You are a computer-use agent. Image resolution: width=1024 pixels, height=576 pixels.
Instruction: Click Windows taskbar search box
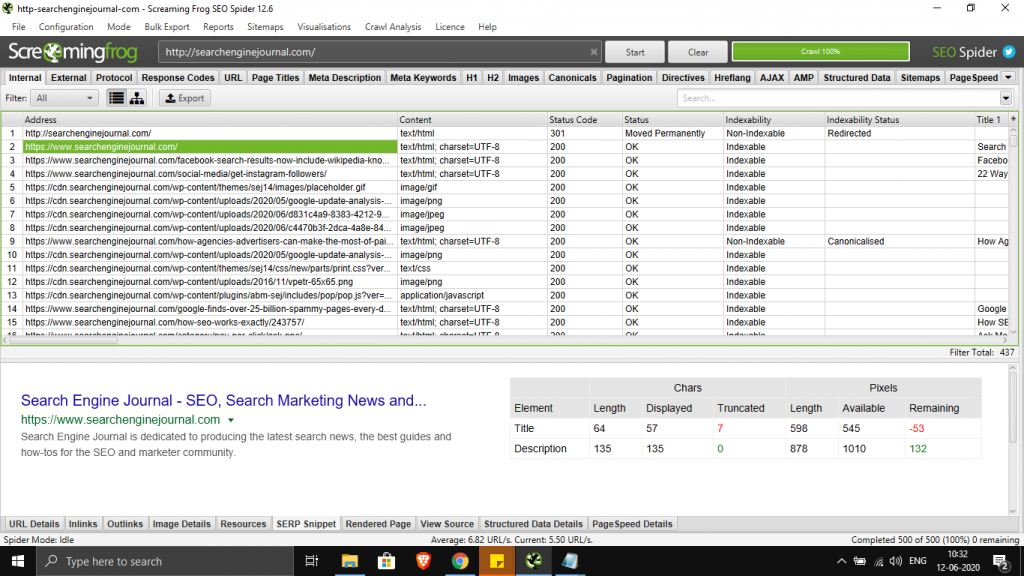(165, 561)
